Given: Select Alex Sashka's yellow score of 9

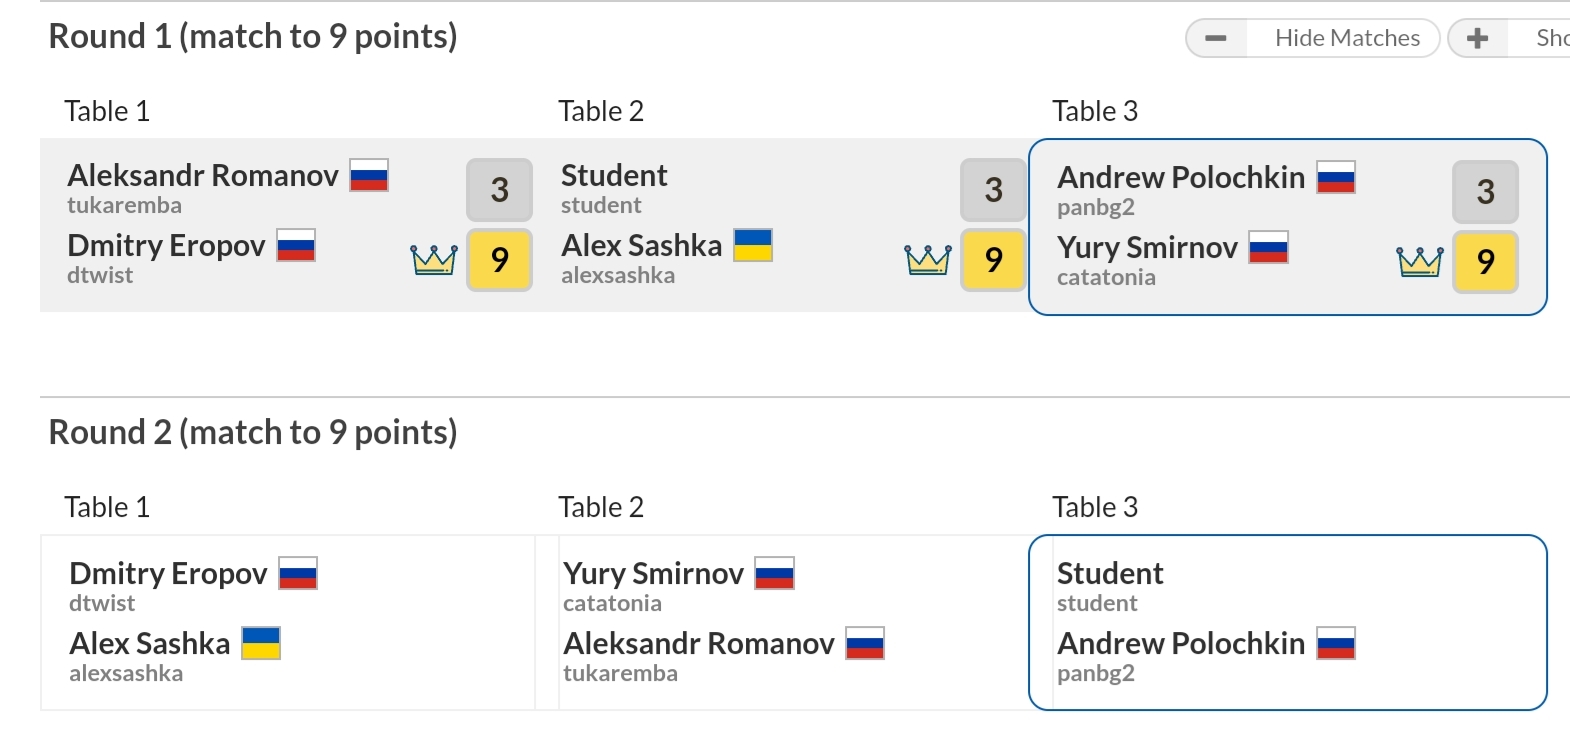Looking at the screenshot, I should tap(993, 260).
